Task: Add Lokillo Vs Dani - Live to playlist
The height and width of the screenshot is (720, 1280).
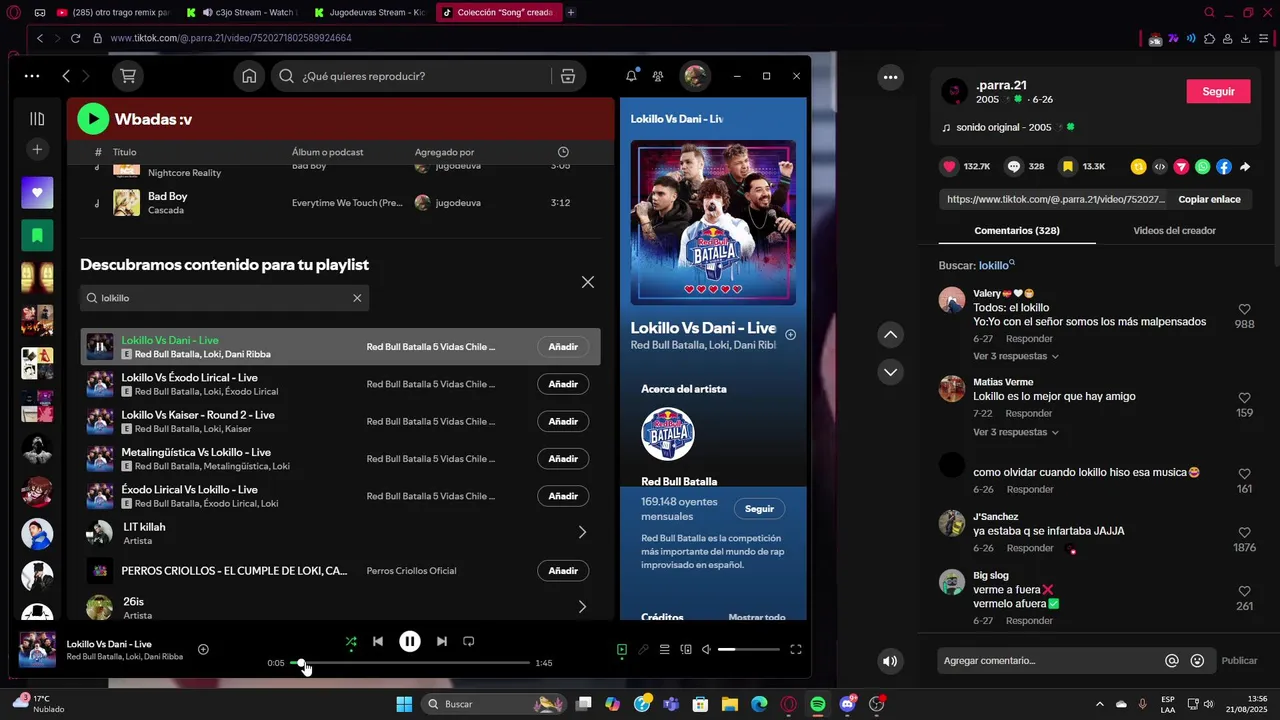Action: [563, 347]
